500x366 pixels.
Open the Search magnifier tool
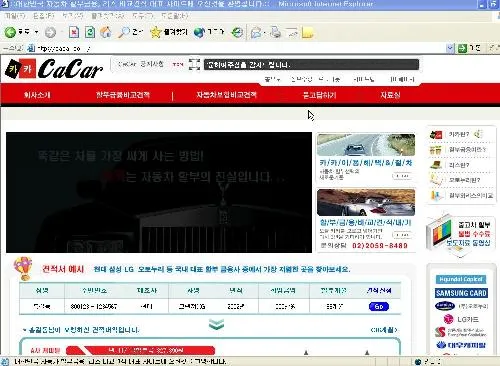coord(124,32)
